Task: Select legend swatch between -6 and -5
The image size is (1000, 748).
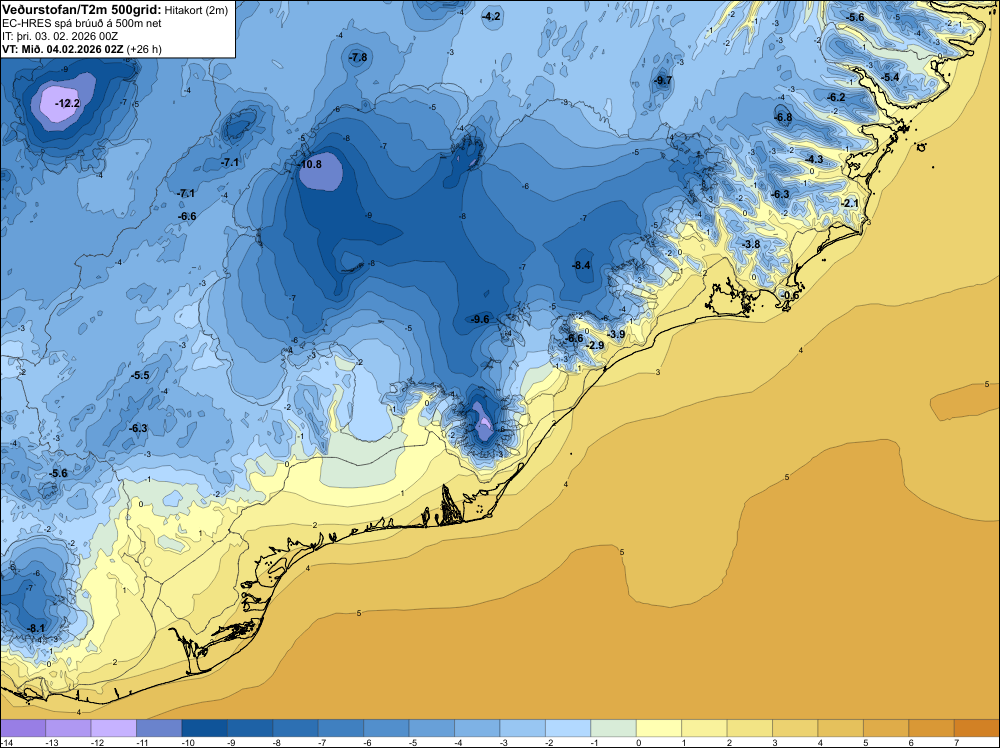Action: pos(386,728)
